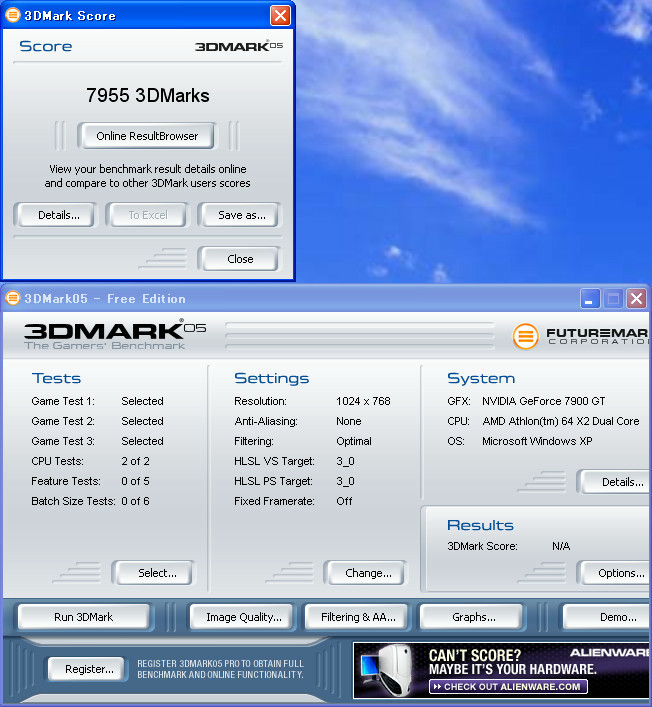The width and height of the screenshot is (652, 707).
Task: Click the 3DMark Score N/A value
Action: [x=561, y=546]
